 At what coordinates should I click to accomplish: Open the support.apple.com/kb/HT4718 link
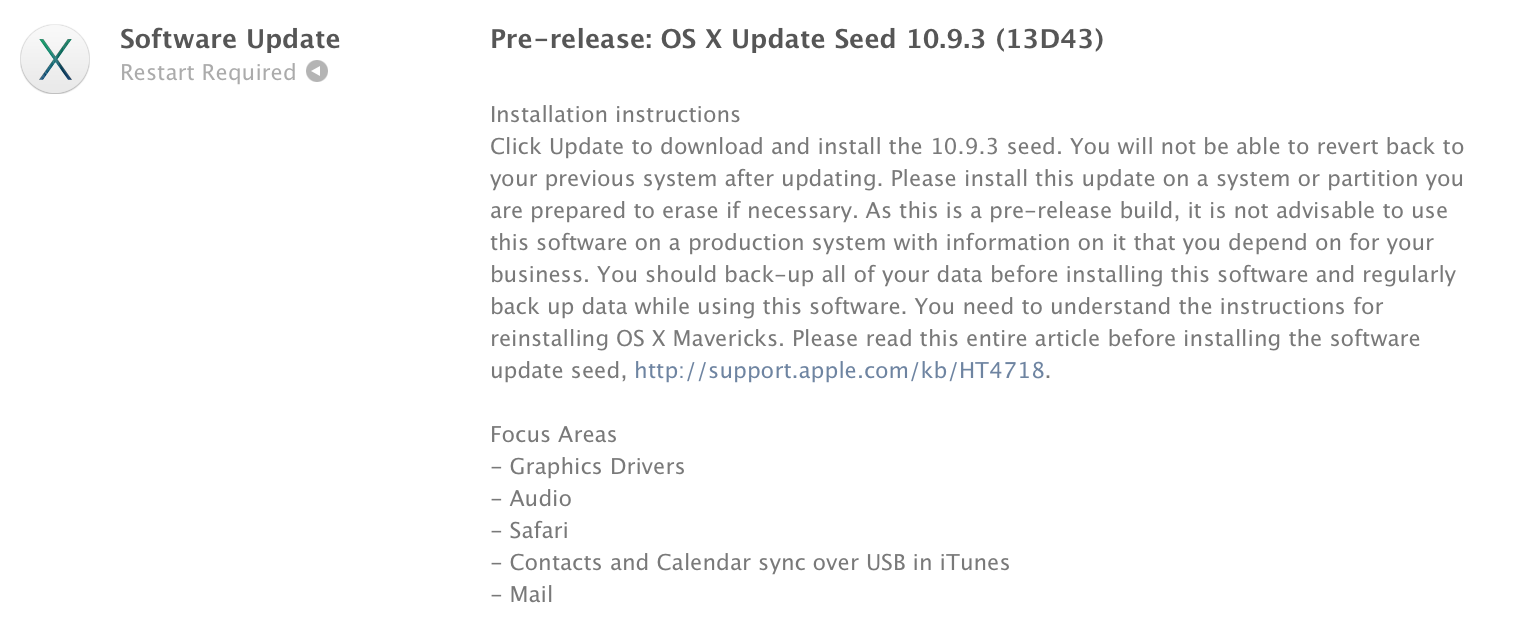pos(840,370)
